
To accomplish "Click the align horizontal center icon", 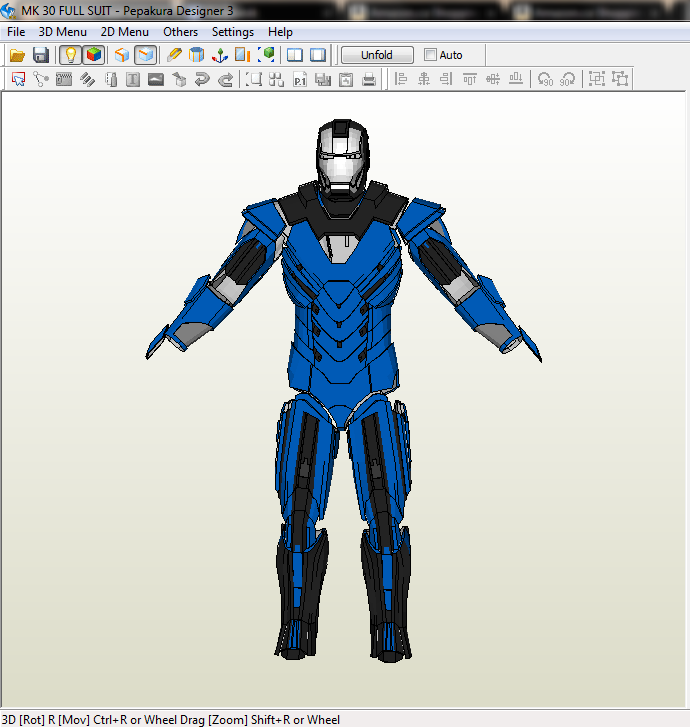I will (423, 79).
